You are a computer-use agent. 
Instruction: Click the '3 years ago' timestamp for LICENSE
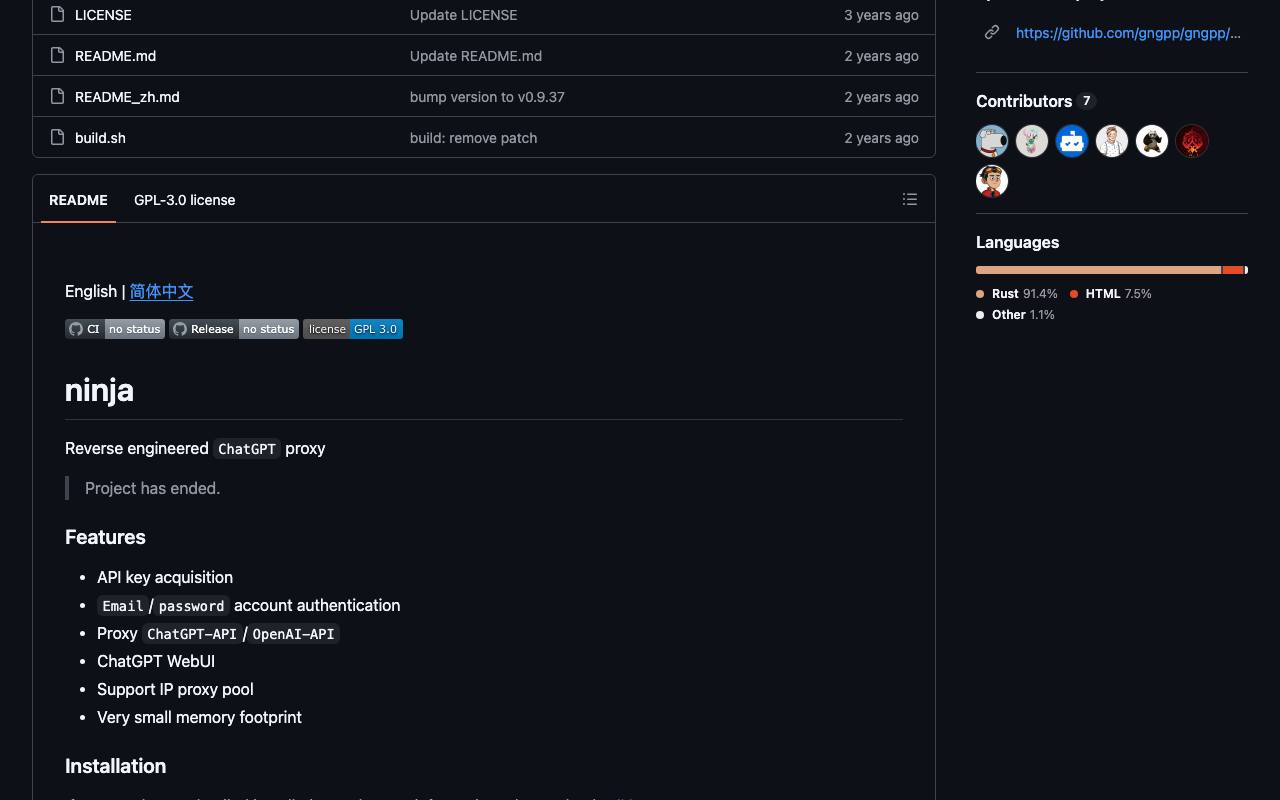pos(881,15)
